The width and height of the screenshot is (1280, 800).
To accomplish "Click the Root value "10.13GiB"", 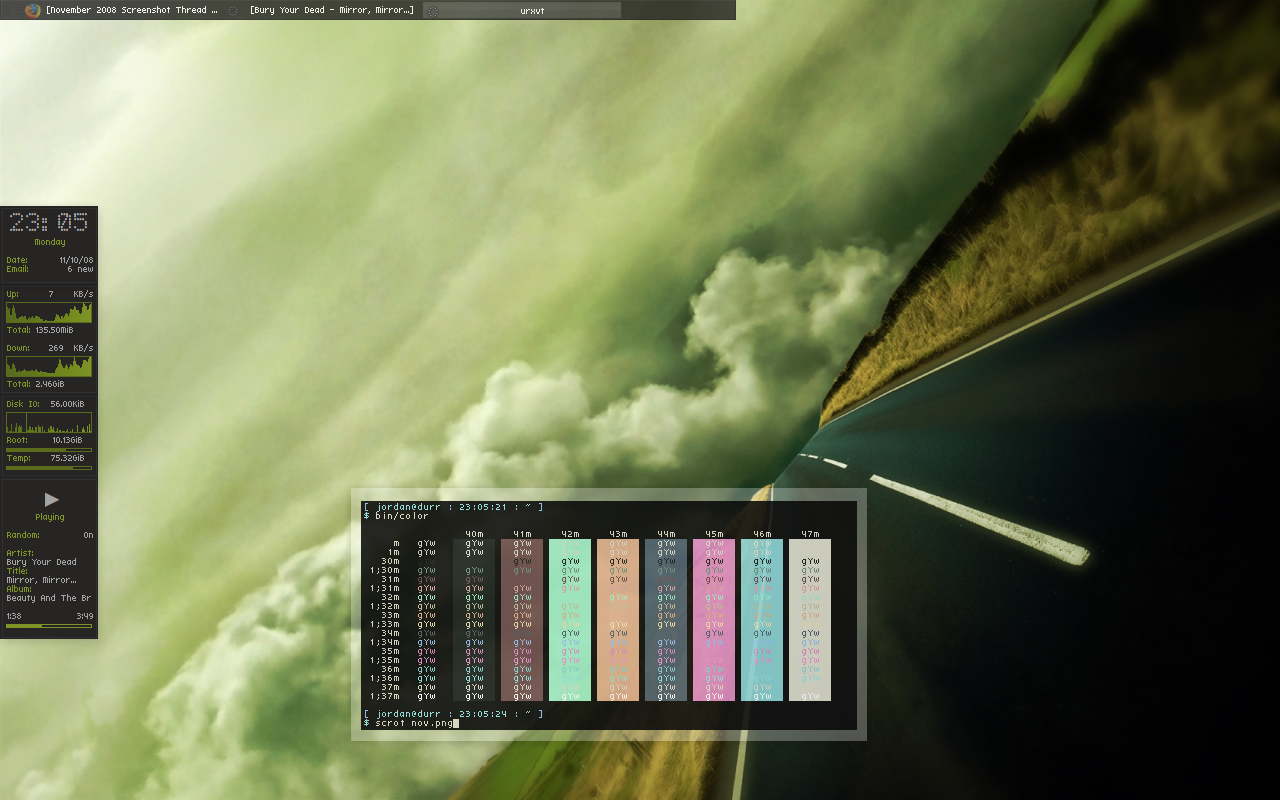I will pos(67,440).
